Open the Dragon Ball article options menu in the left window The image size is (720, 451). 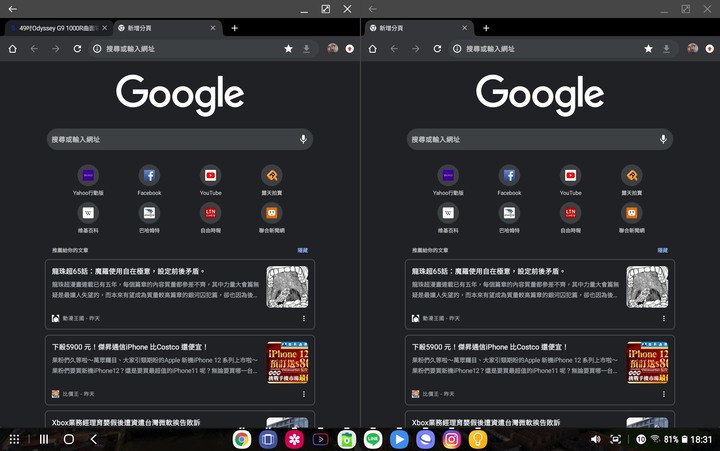tap(304, 318)
